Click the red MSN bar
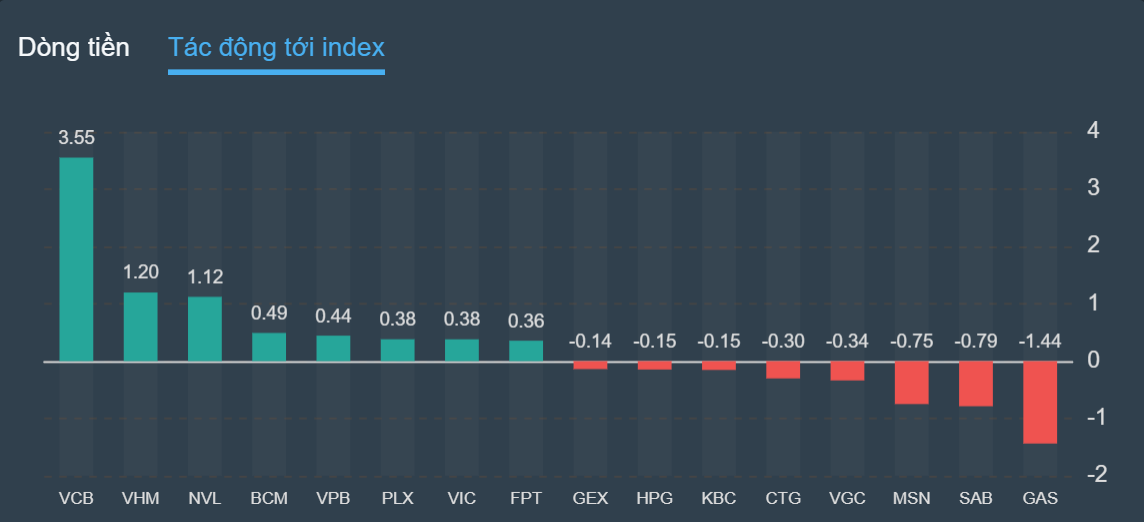The image size is (1144, 522). pos(912,383)
